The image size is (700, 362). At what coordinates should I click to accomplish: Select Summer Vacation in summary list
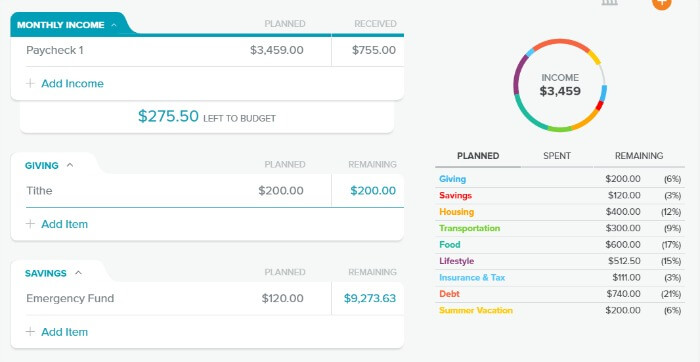476,310
